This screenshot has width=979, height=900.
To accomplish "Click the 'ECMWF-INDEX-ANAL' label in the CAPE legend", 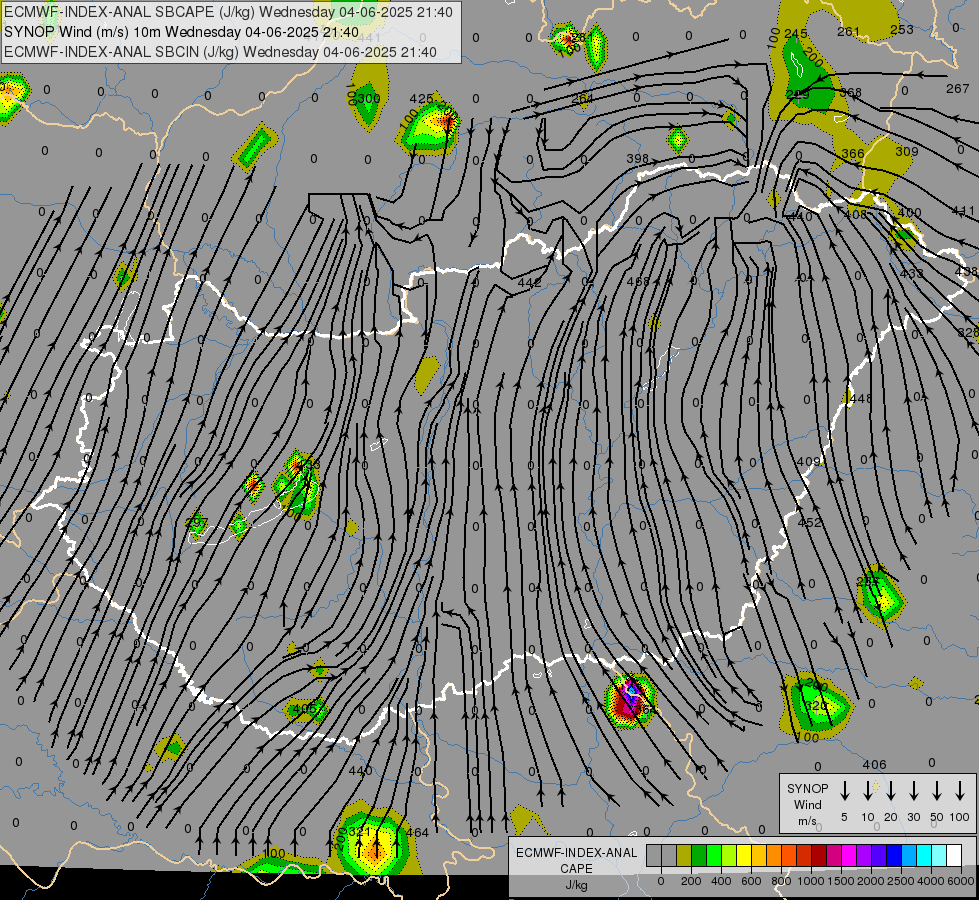I will (x=576, y=853).
